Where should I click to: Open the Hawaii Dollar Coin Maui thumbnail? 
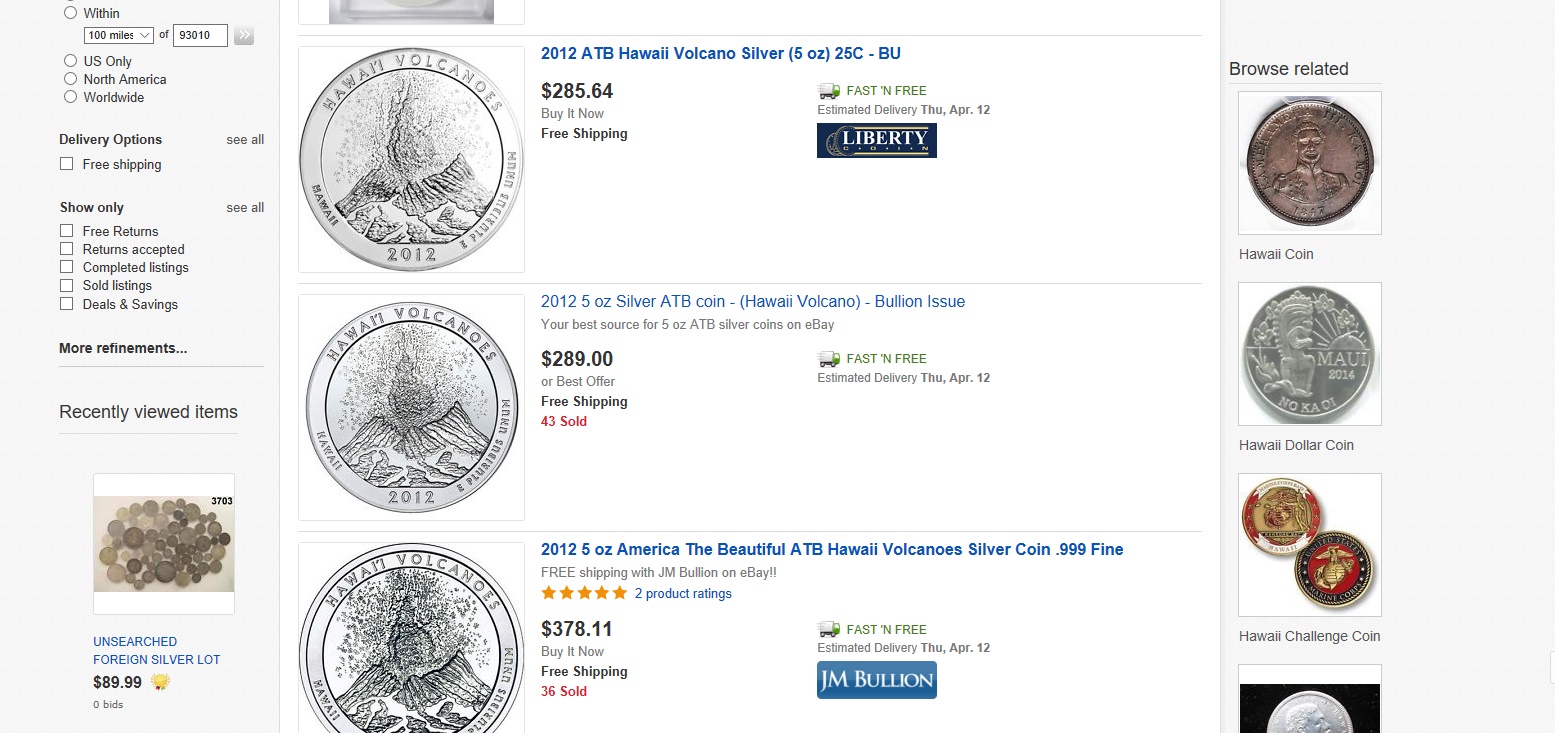pos(1310,354)
